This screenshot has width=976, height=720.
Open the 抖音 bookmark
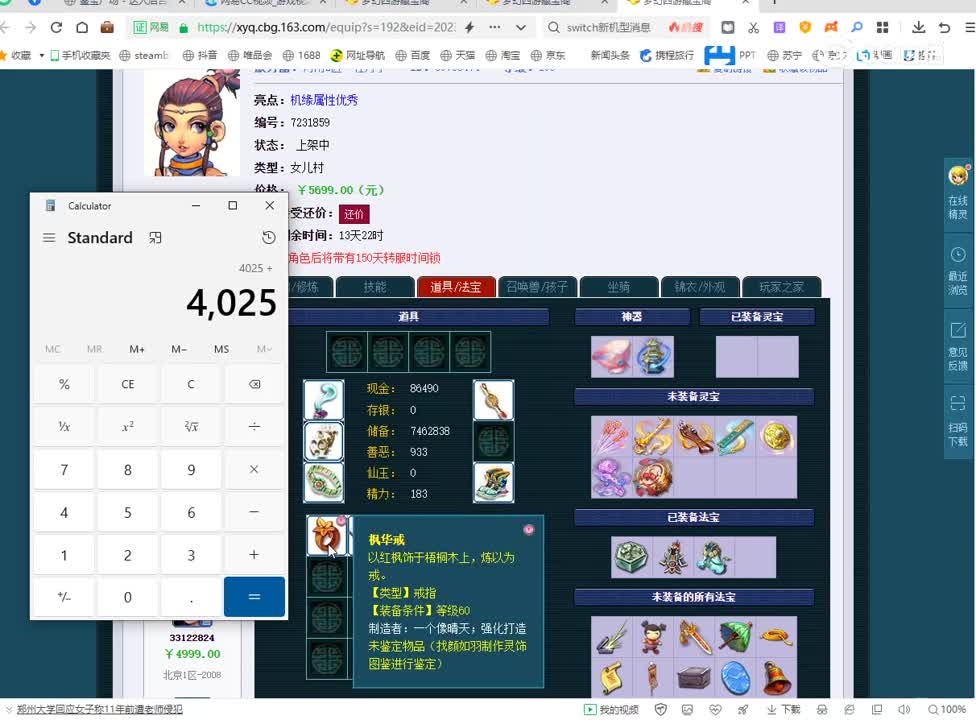tap(200, 55)
